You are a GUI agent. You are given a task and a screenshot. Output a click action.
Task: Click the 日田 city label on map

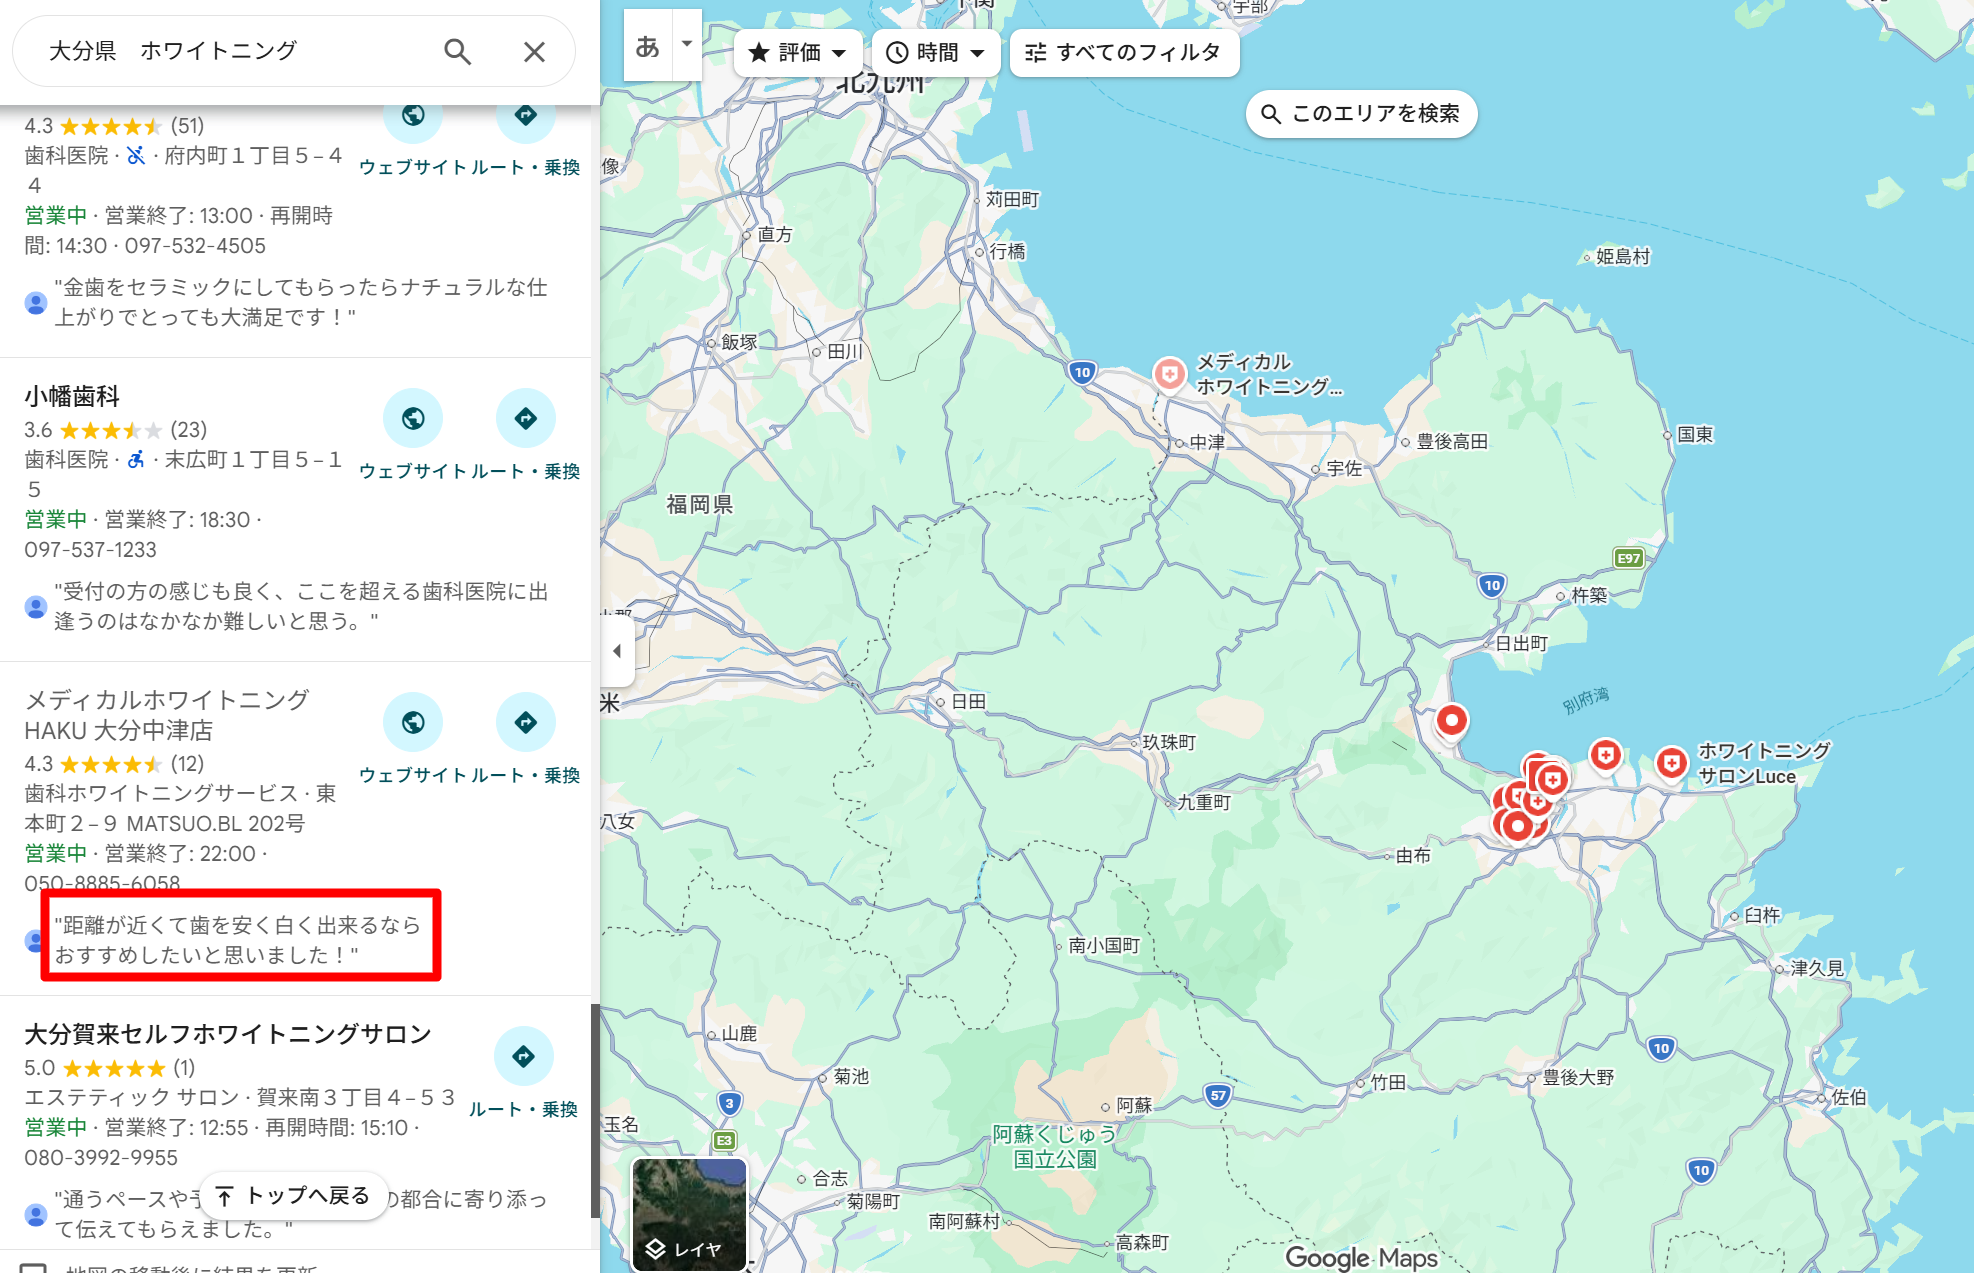968,702
